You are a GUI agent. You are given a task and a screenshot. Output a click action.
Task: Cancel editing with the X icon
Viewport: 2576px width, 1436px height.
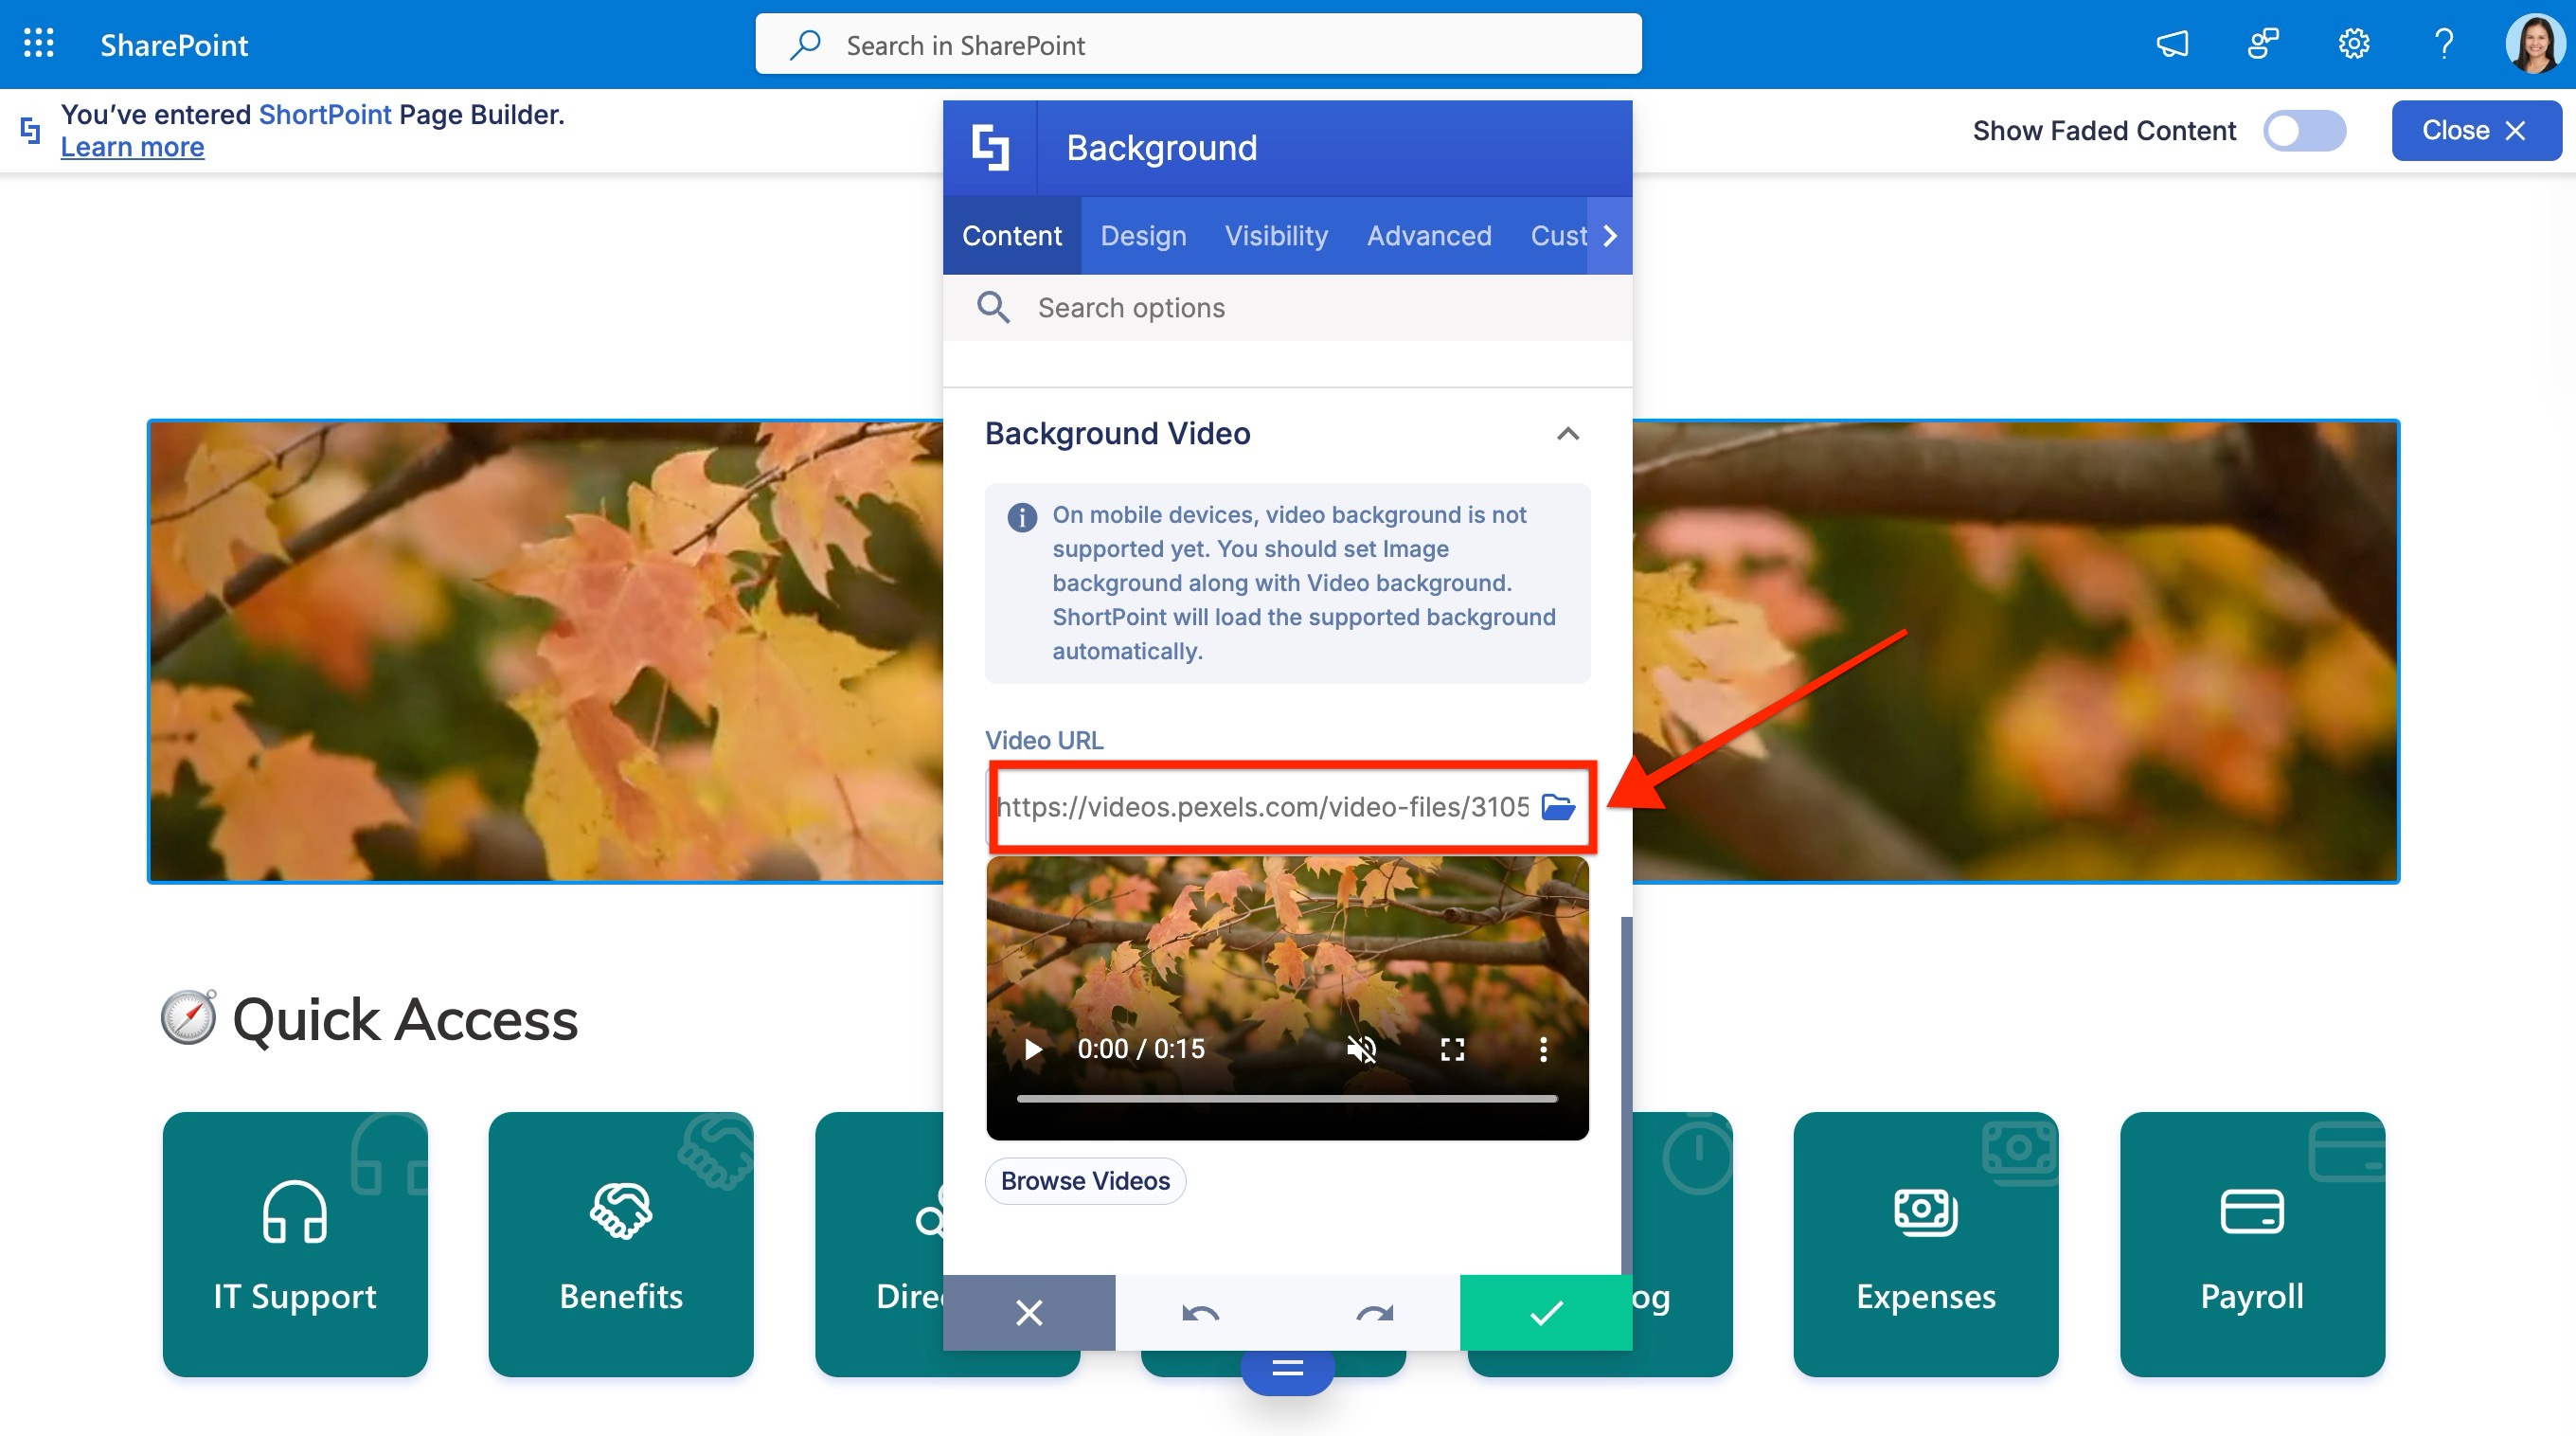tap(1029, 1312)
